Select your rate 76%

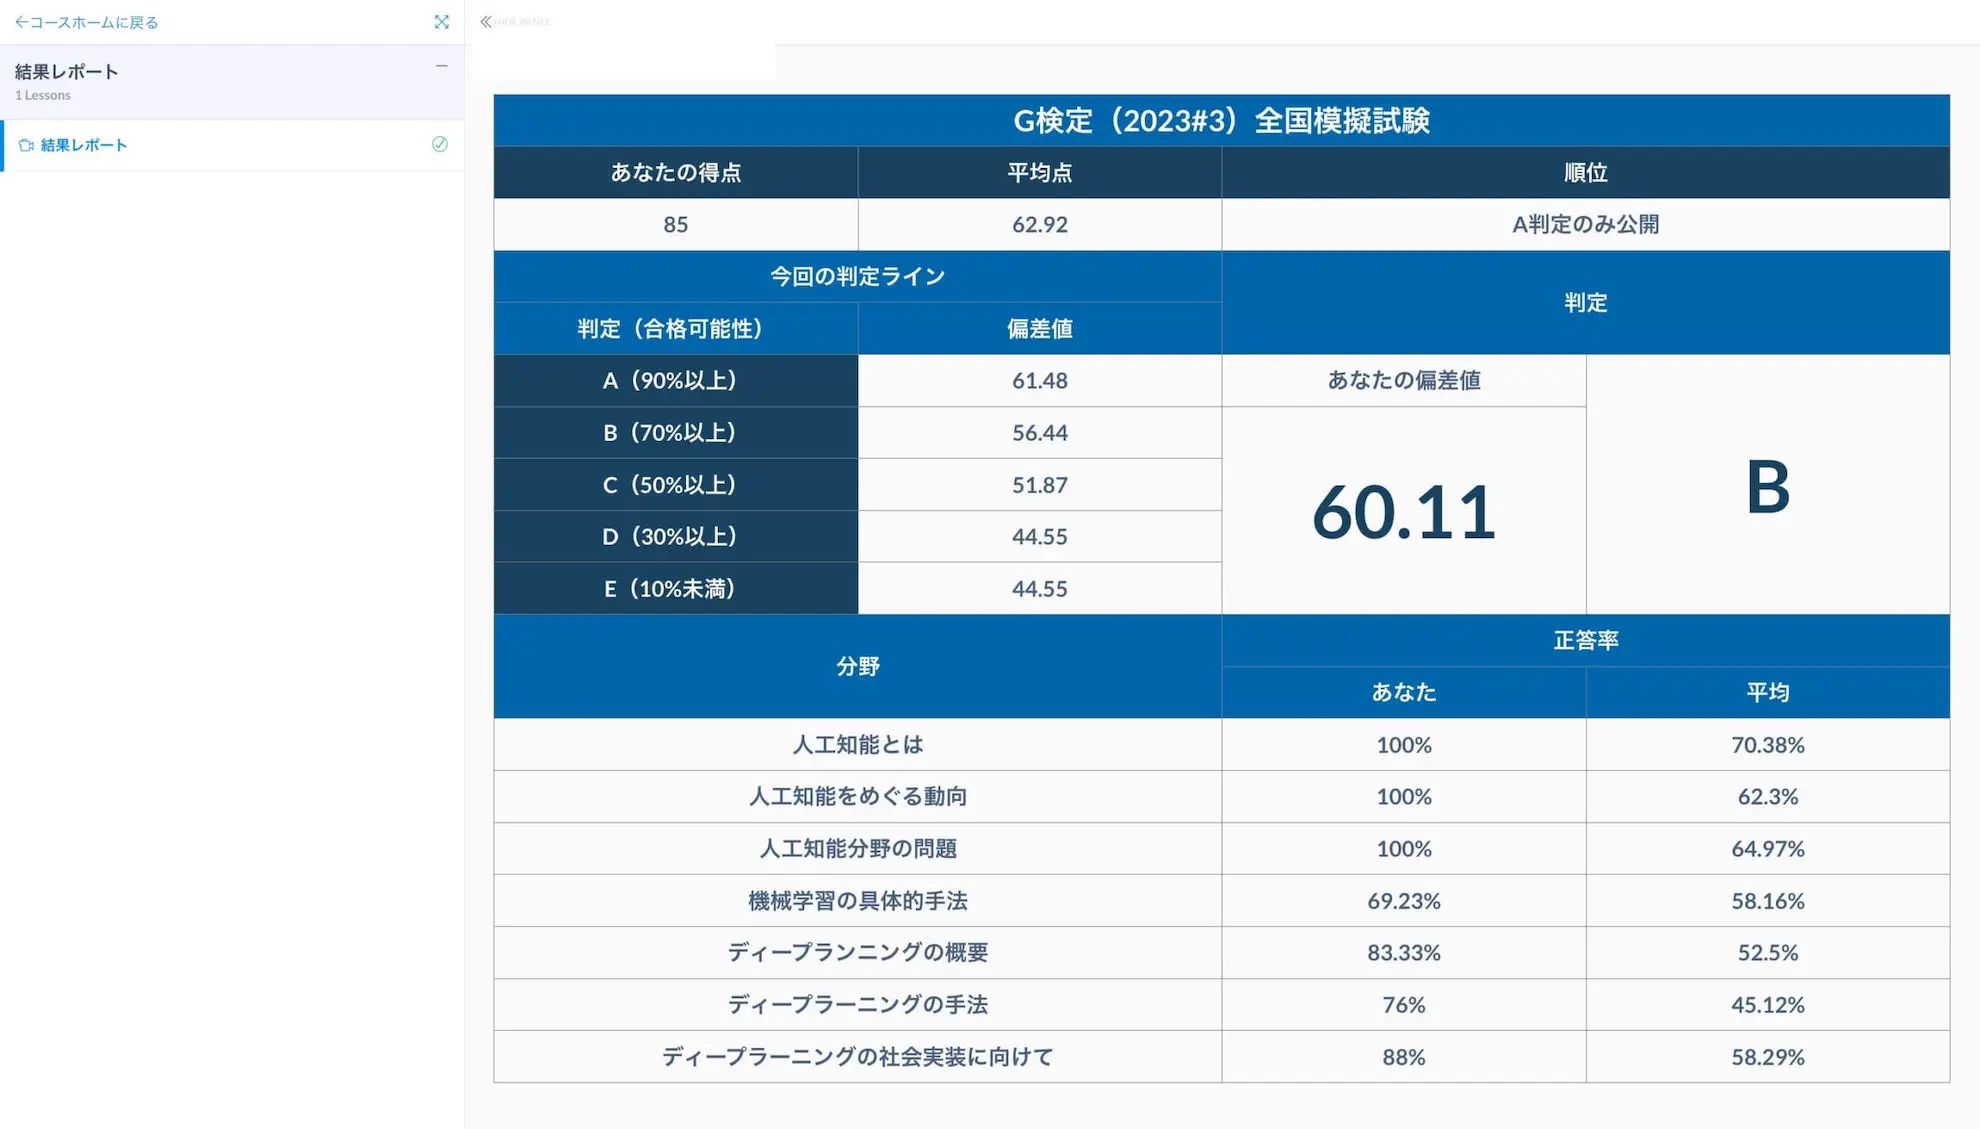click(1404, 1004)
